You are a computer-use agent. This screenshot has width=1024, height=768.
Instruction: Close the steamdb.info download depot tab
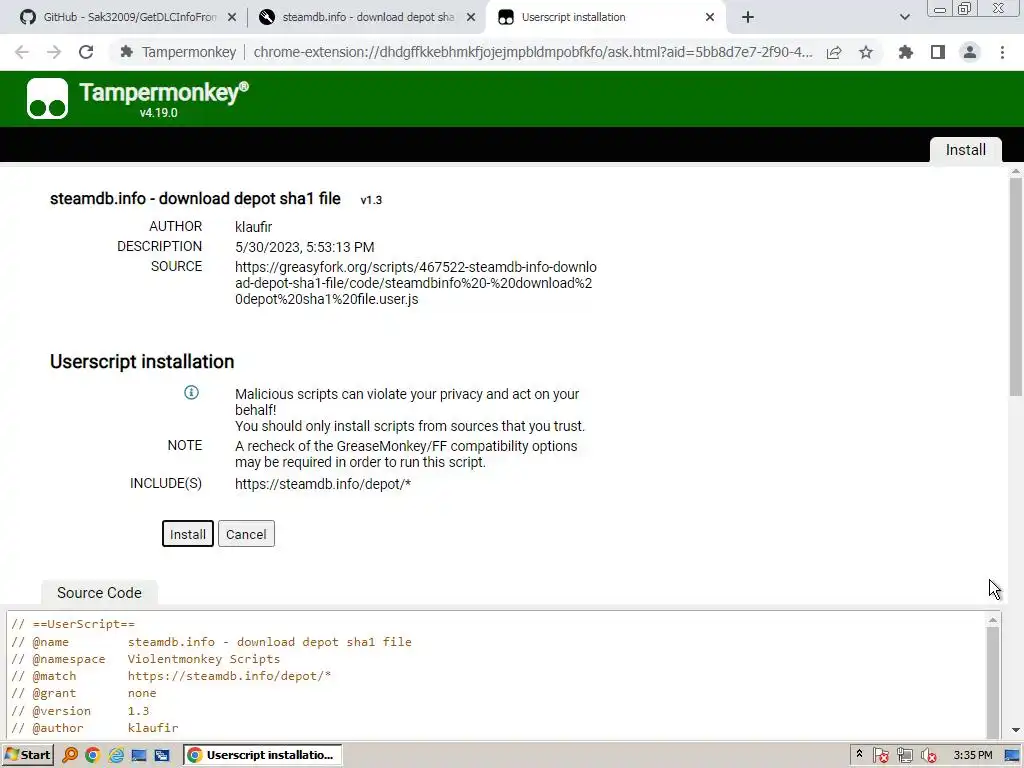click(471, 18)
